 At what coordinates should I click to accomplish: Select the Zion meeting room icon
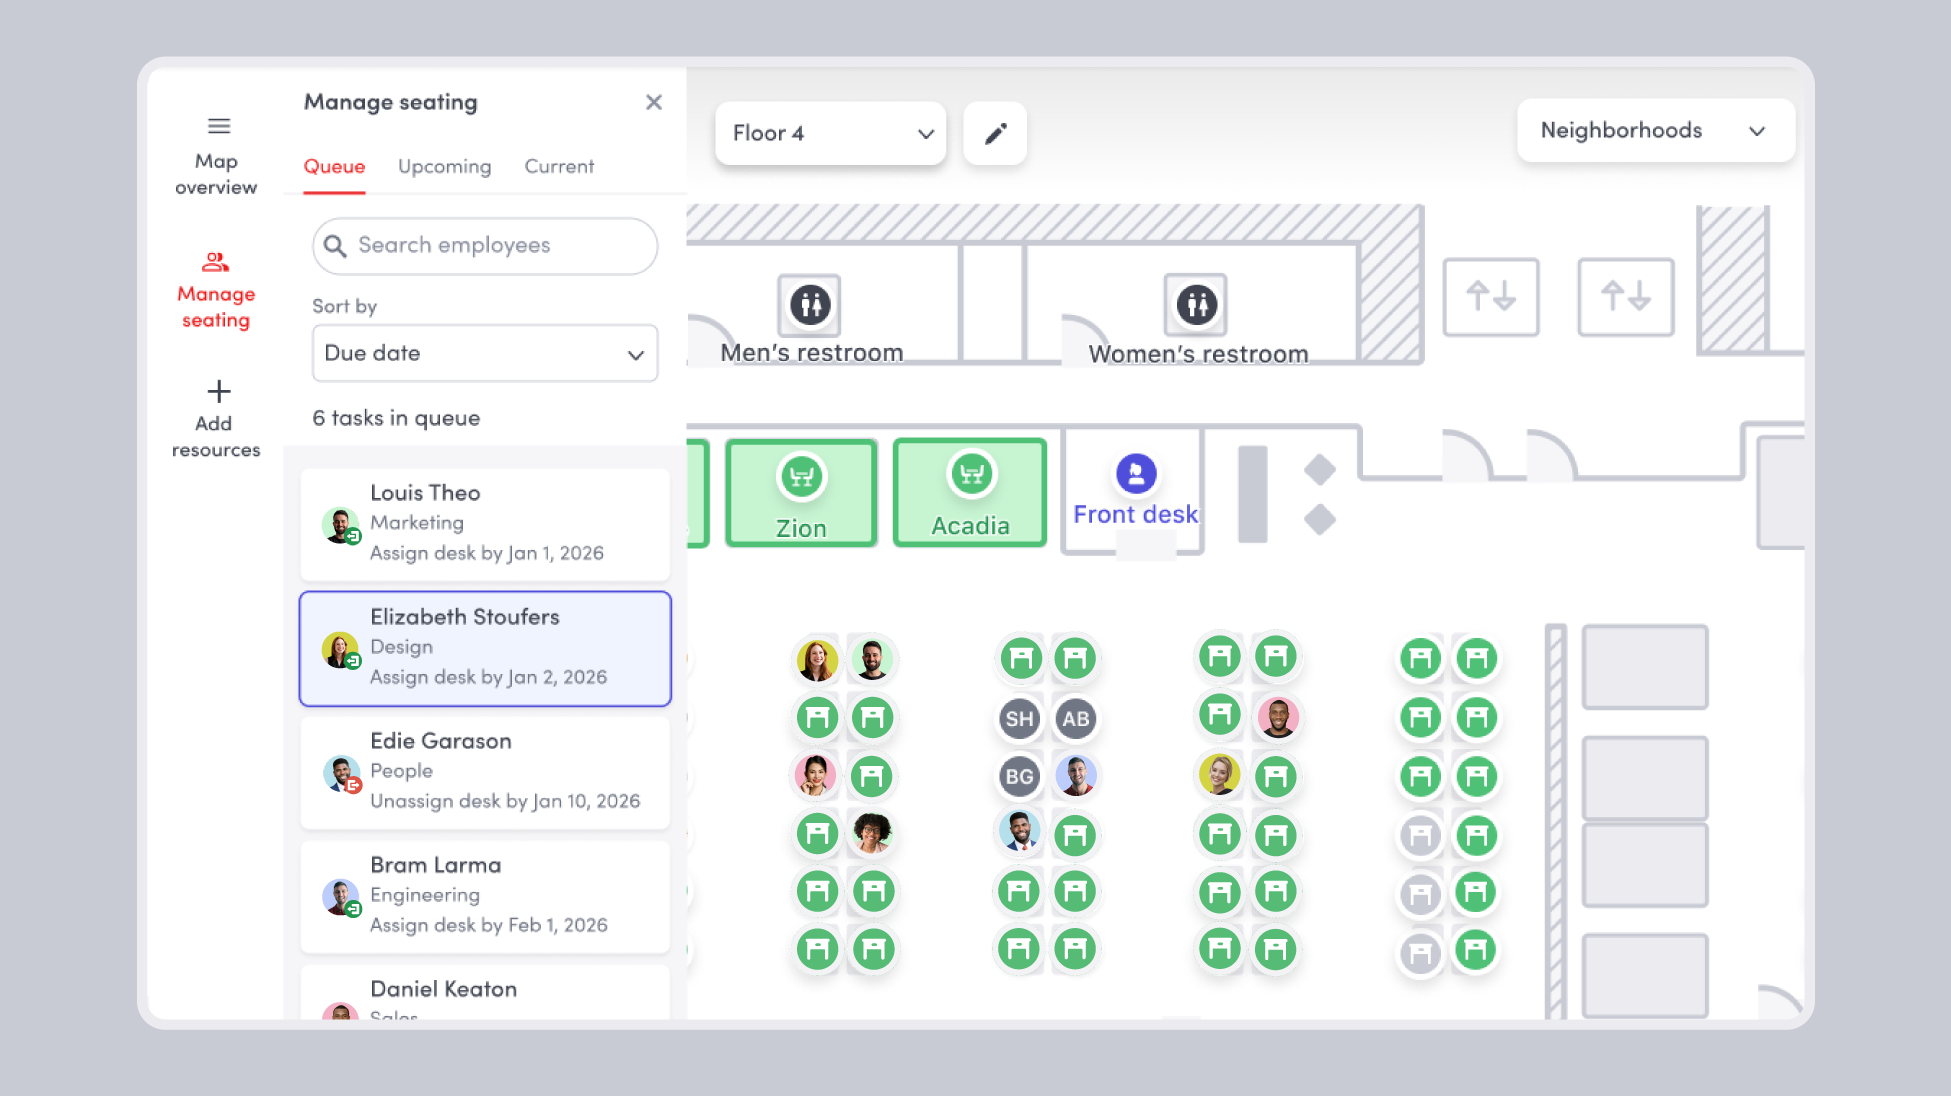pos(802,477)
